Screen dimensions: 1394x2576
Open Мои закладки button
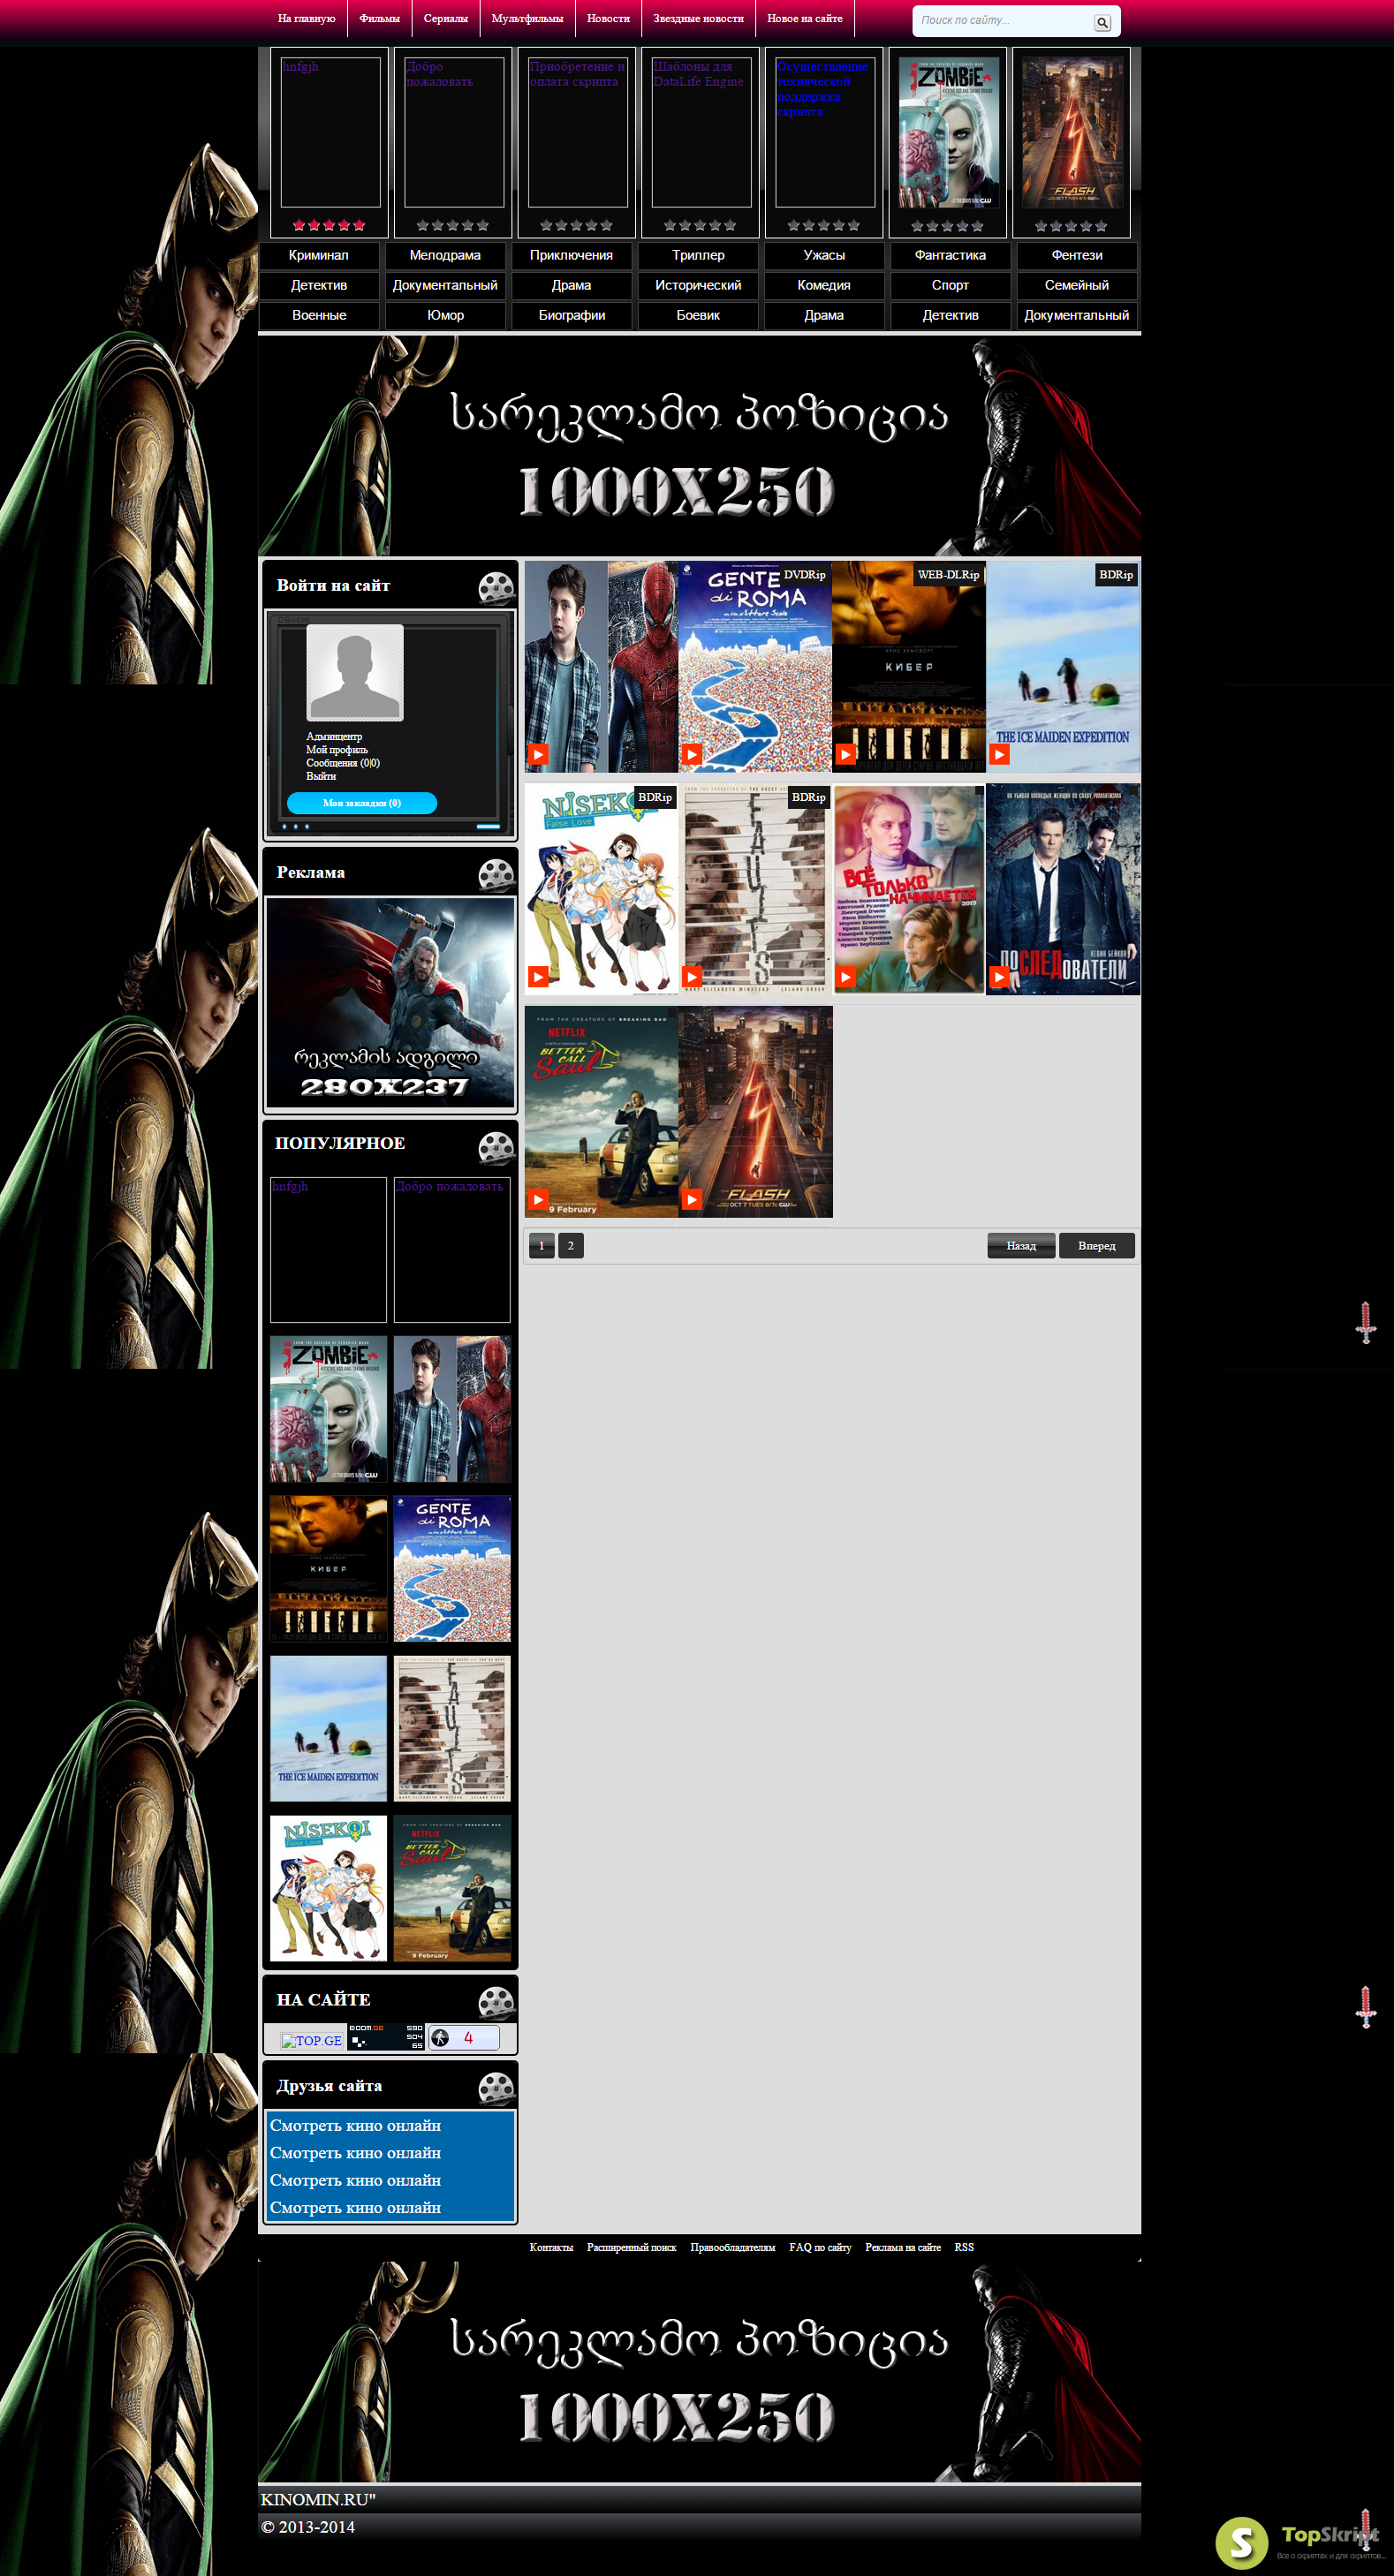coord(362,803)
